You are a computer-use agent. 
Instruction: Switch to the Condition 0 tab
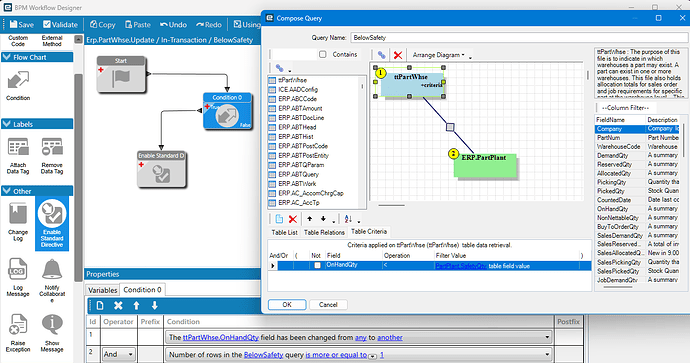(x=142, y=290)
